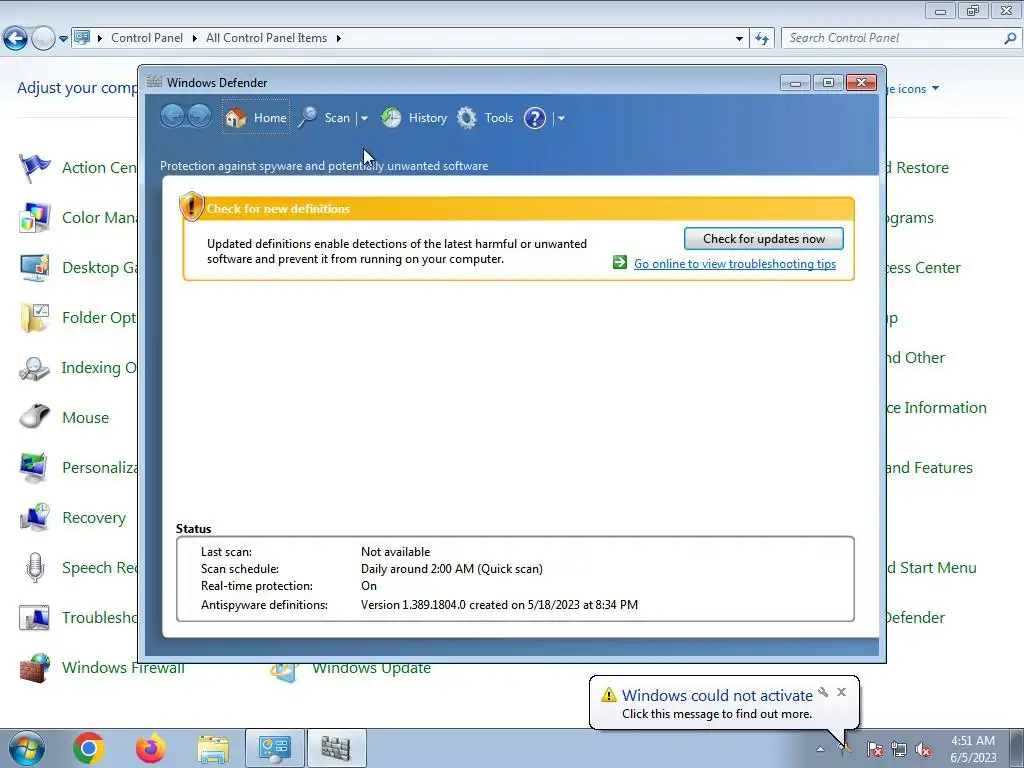
Task: Open Recovery in Control Panel
Action: coord(93,517)
